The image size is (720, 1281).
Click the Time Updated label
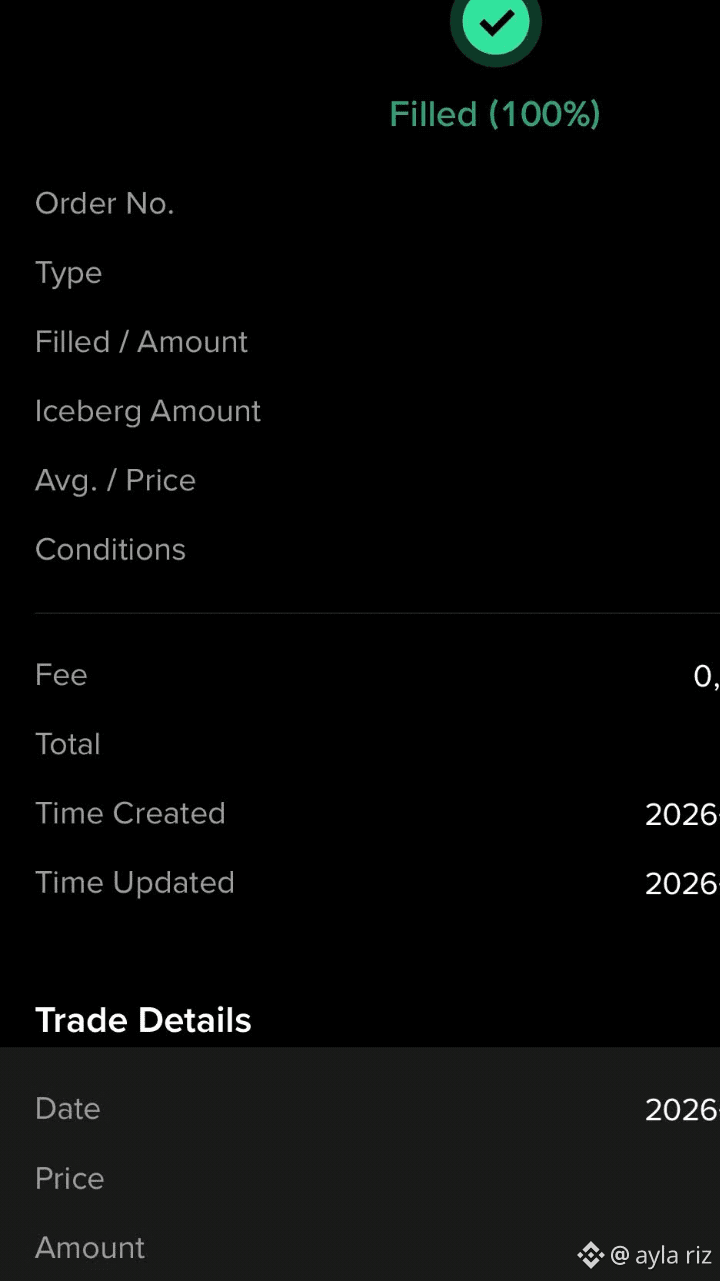point(135,883)
